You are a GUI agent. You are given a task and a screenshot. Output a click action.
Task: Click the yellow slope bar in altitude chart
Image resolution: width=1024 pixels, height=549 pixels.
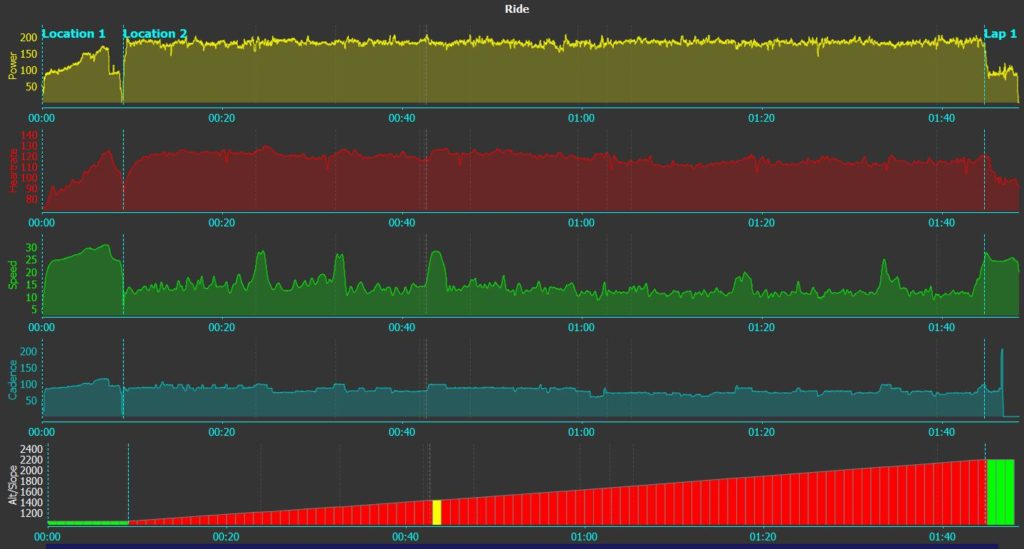436,512
